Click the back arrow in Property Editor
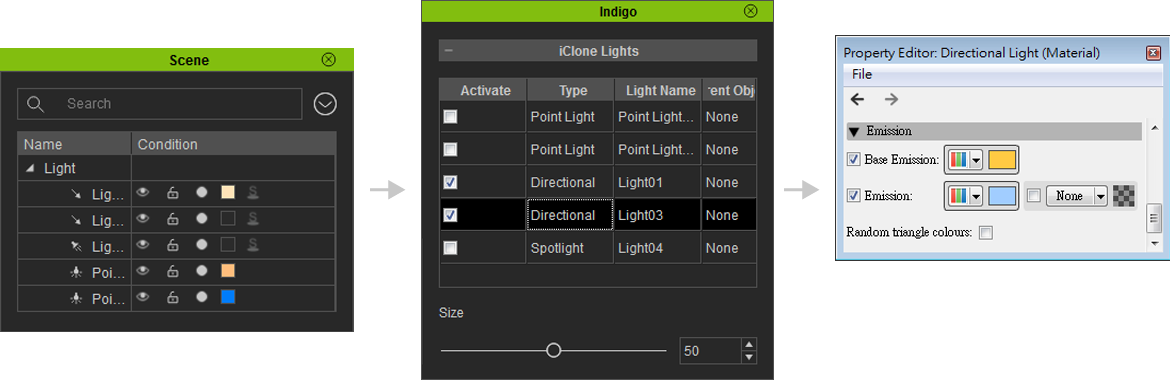The image size is (1170, 381). [857, 99]
